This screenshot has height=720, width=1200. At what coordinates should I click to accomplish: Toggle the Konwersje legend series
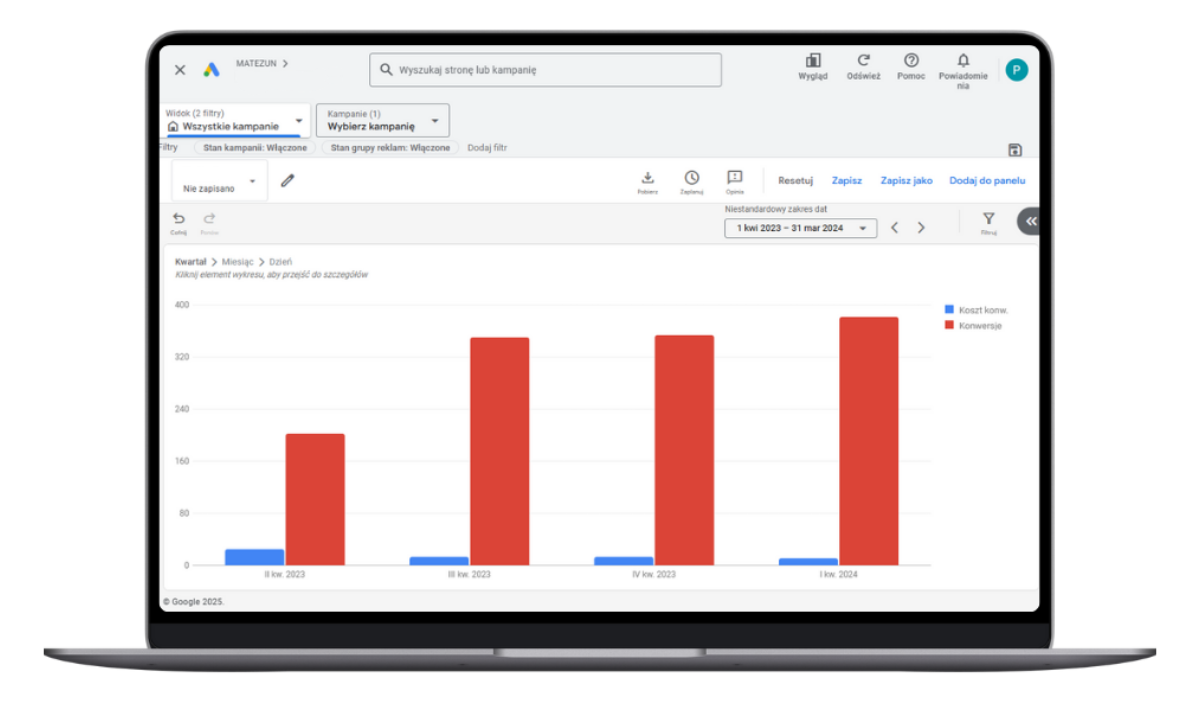[979, 325]
